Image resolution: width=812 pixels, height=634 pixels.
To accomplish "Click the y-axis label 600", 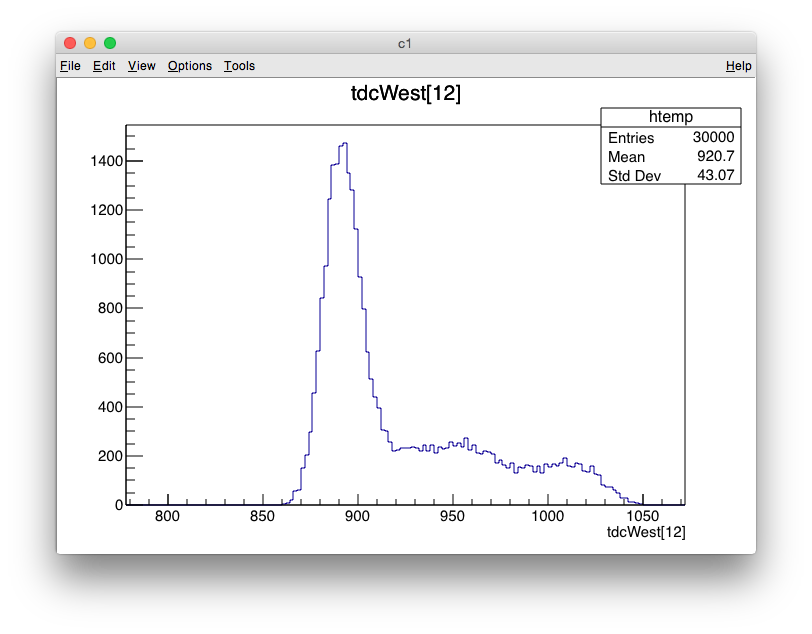I will tap(110, 357).
